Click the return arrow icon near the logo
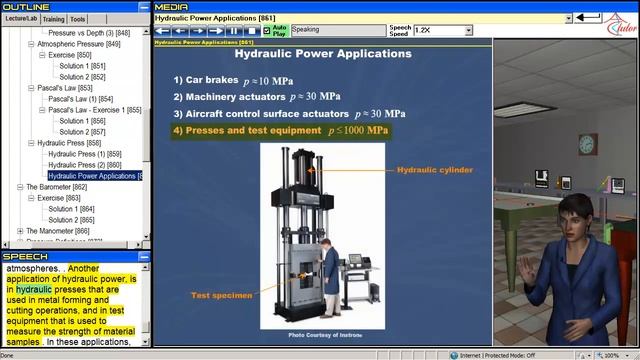 [588, 18]
